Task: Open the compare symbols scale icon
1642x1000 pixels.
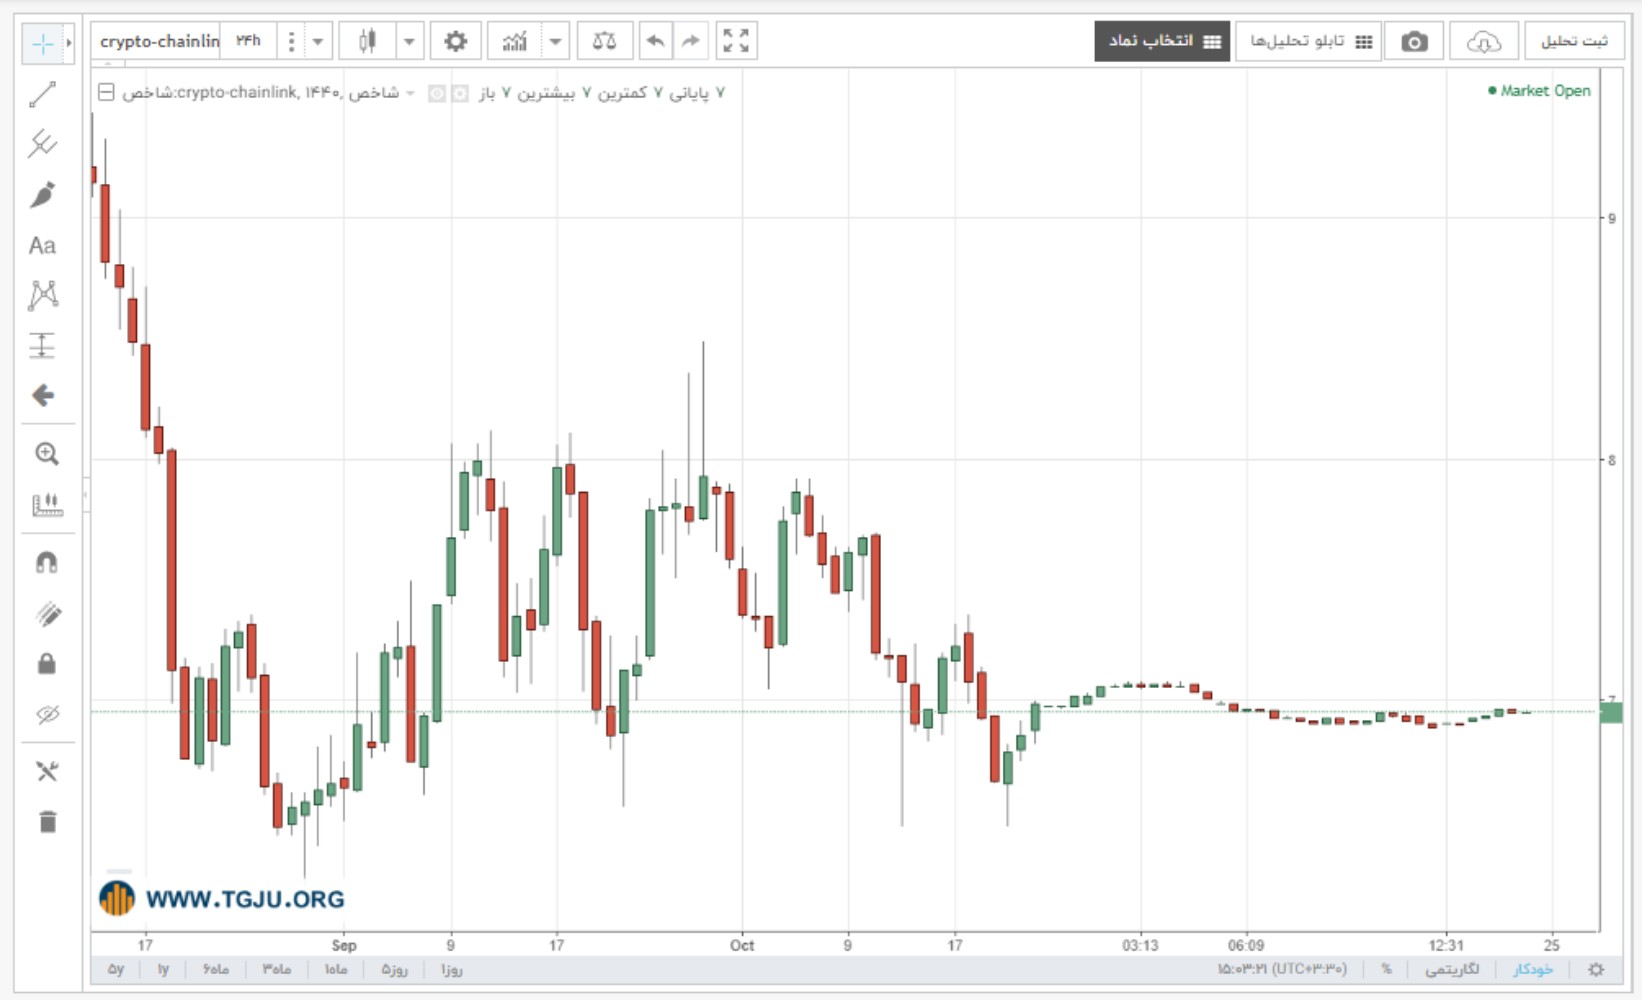Action: [x=604, y=41]
